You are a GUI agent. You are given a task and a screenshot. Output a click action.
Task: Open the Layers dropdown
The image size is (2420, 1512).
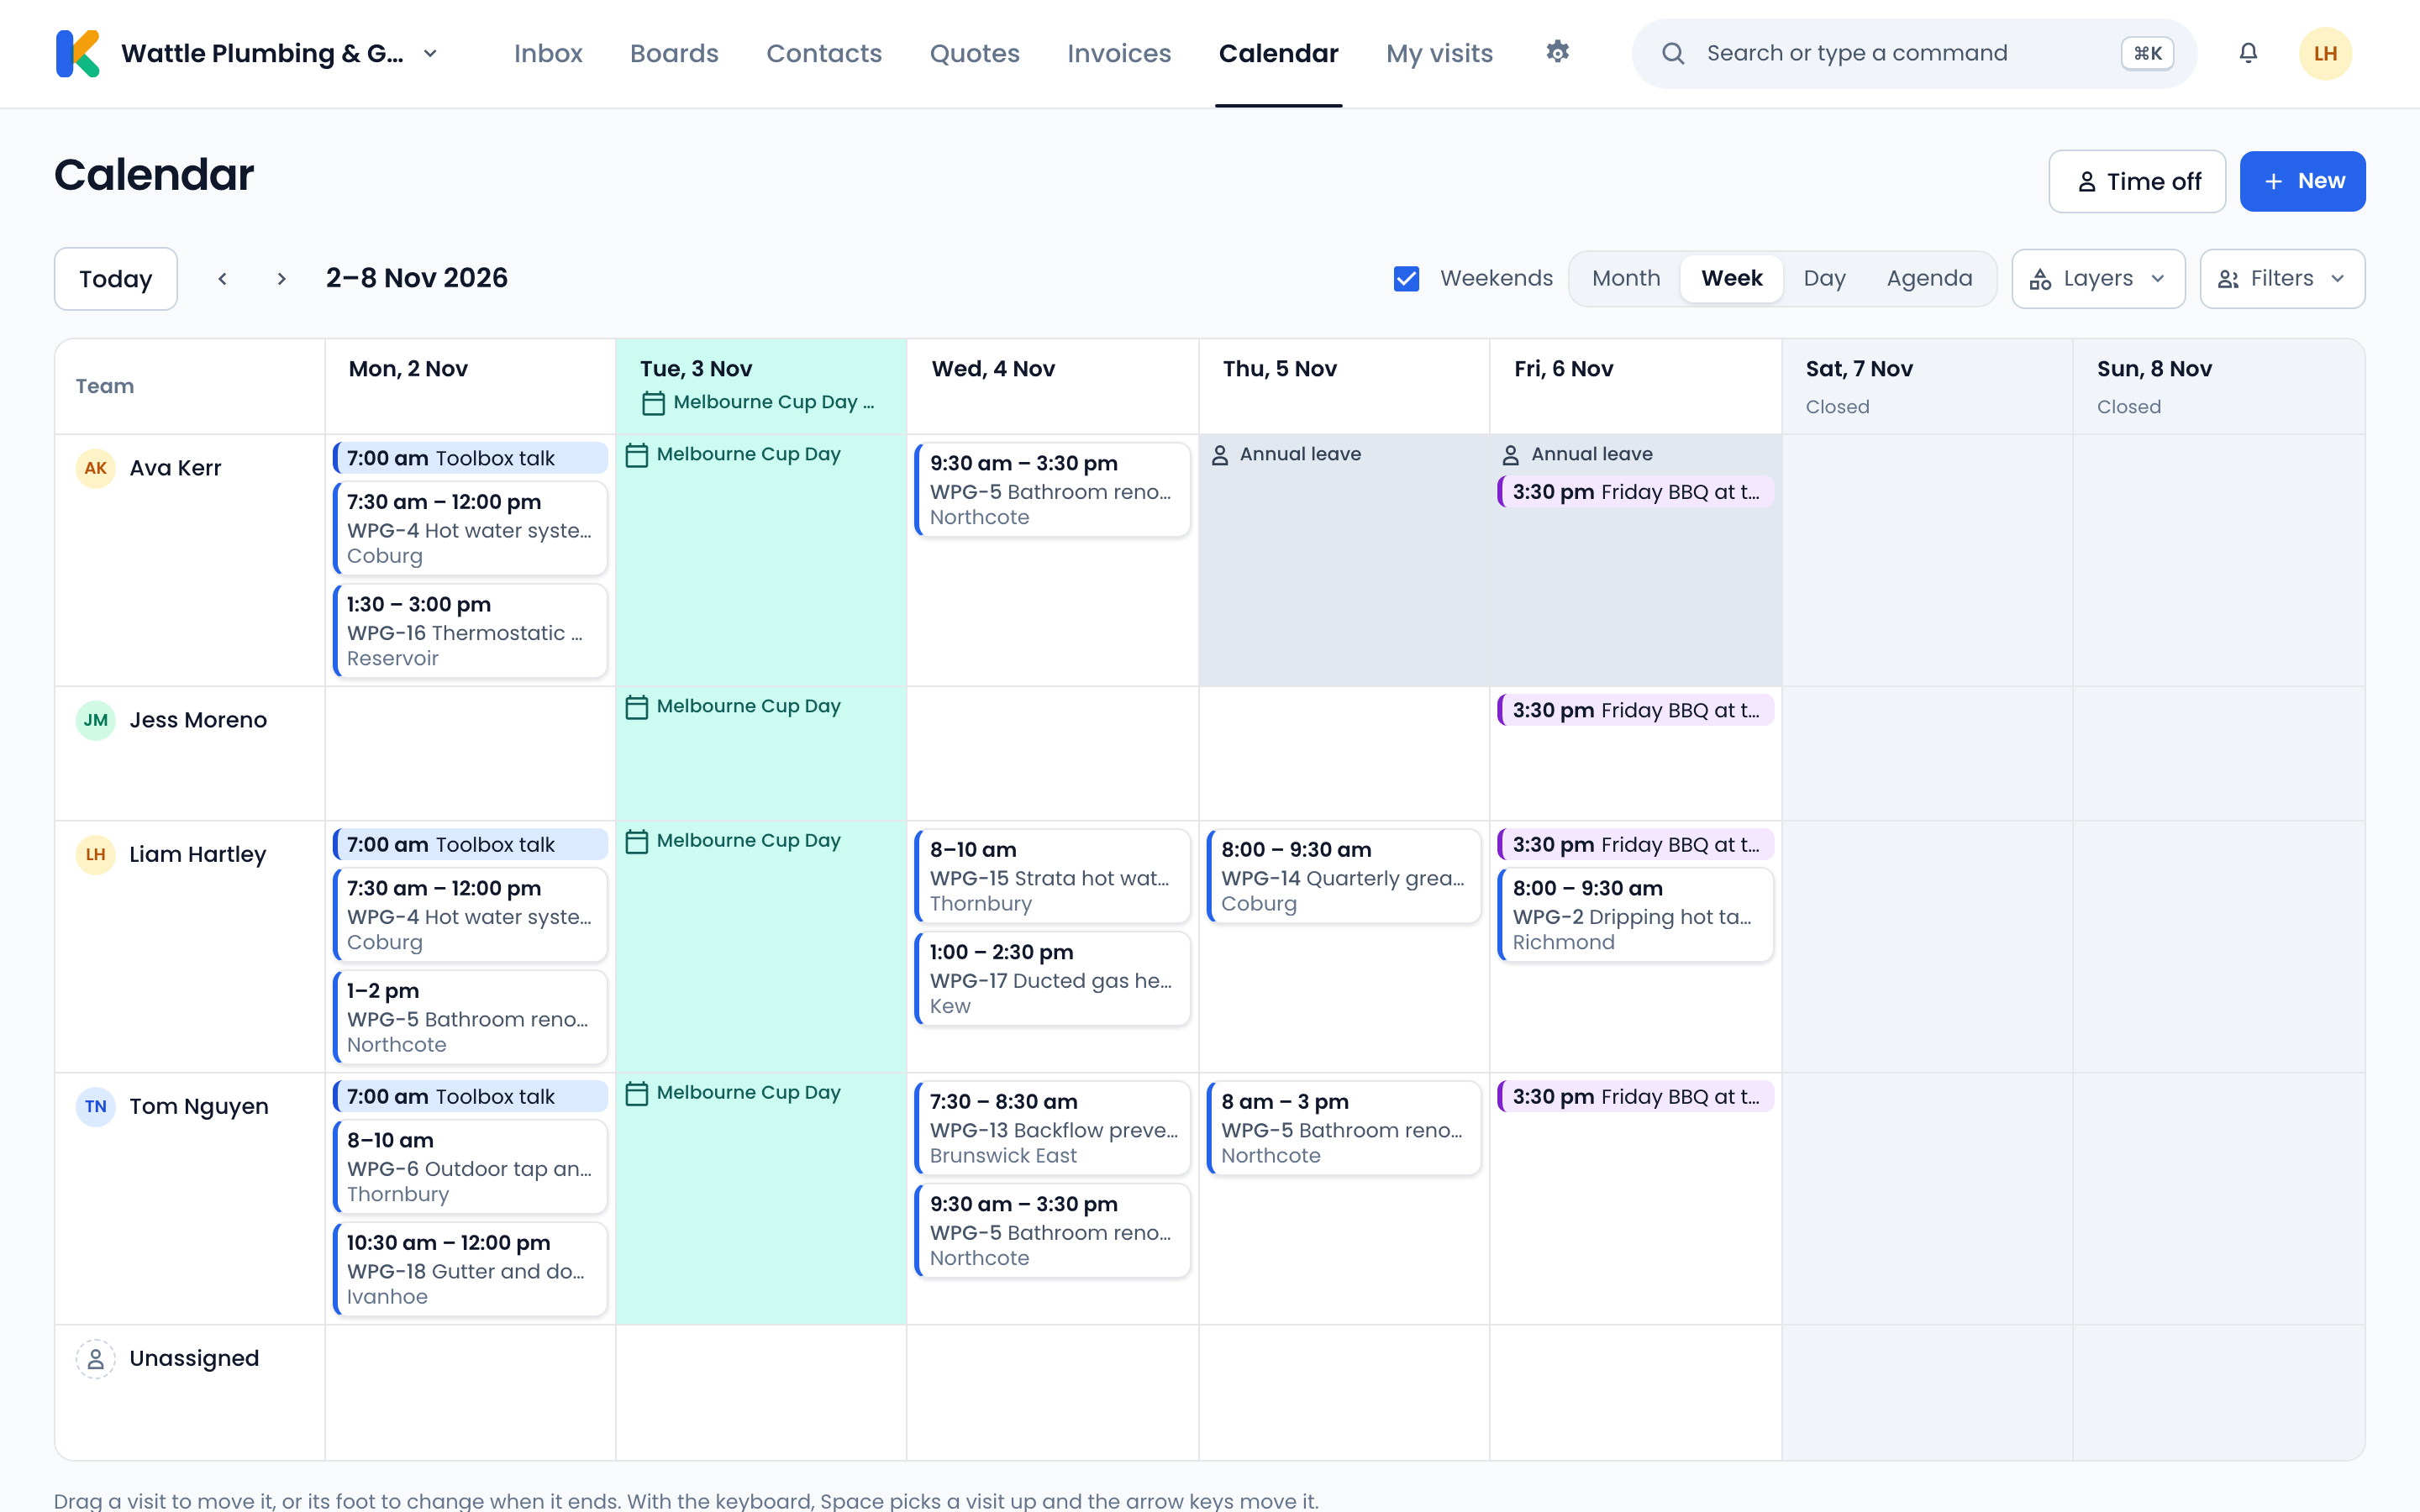2098,279
